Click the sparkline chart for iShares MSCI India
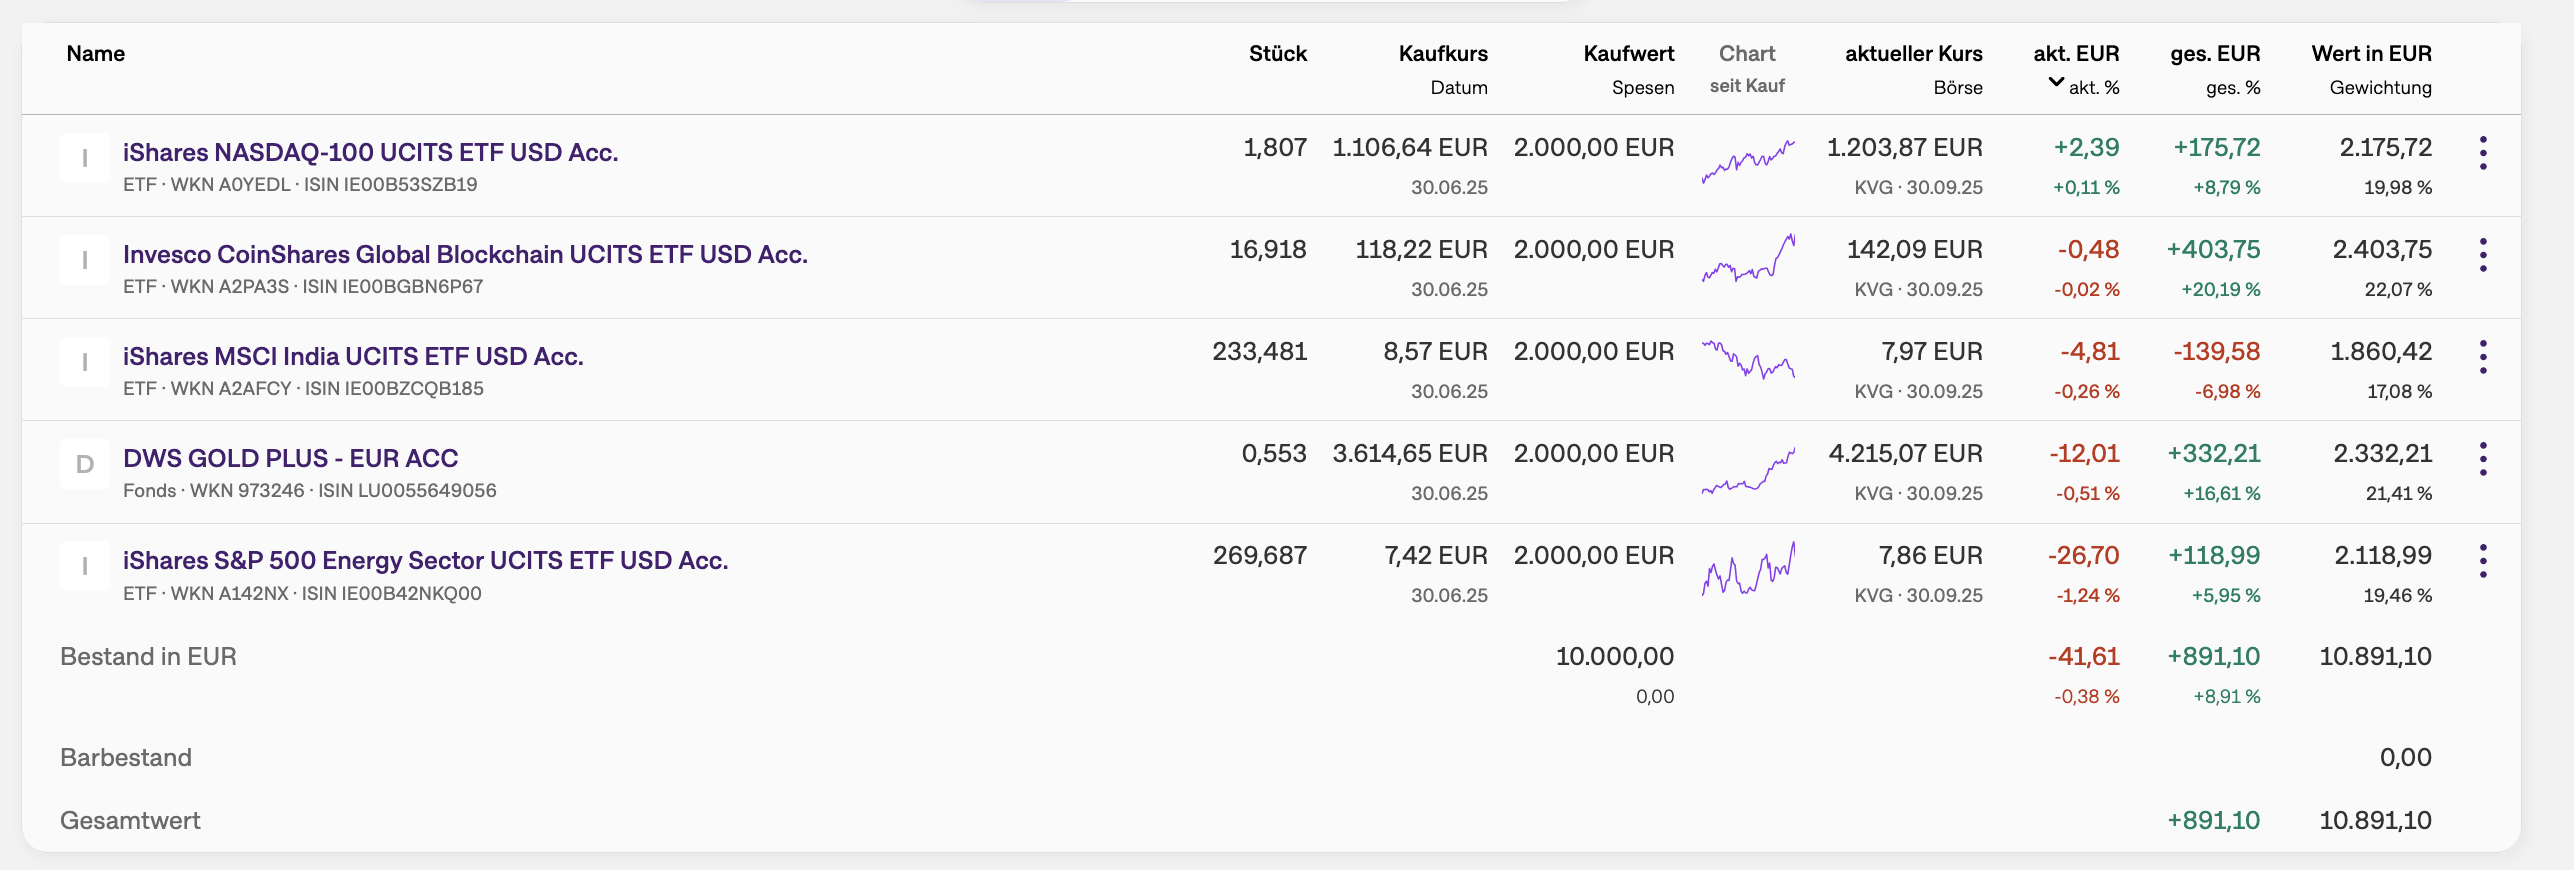The width and height of the screenshot is (2574, 870). coord(1748,359)
